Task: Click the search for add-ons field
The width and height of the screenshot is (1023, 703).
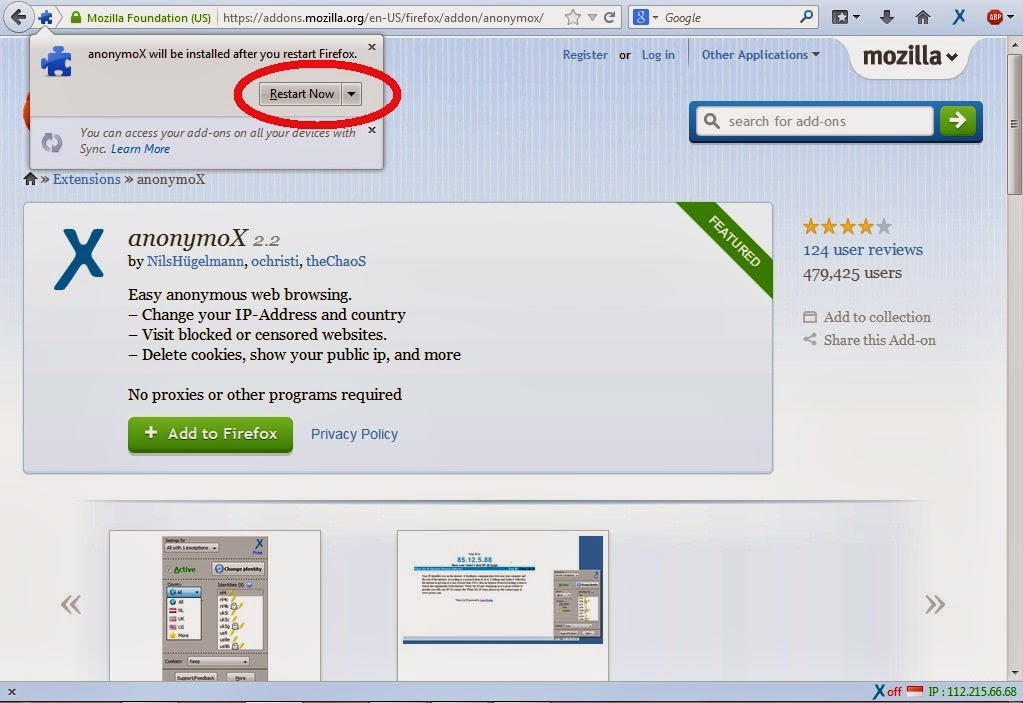Action: [x=815, y=121]
